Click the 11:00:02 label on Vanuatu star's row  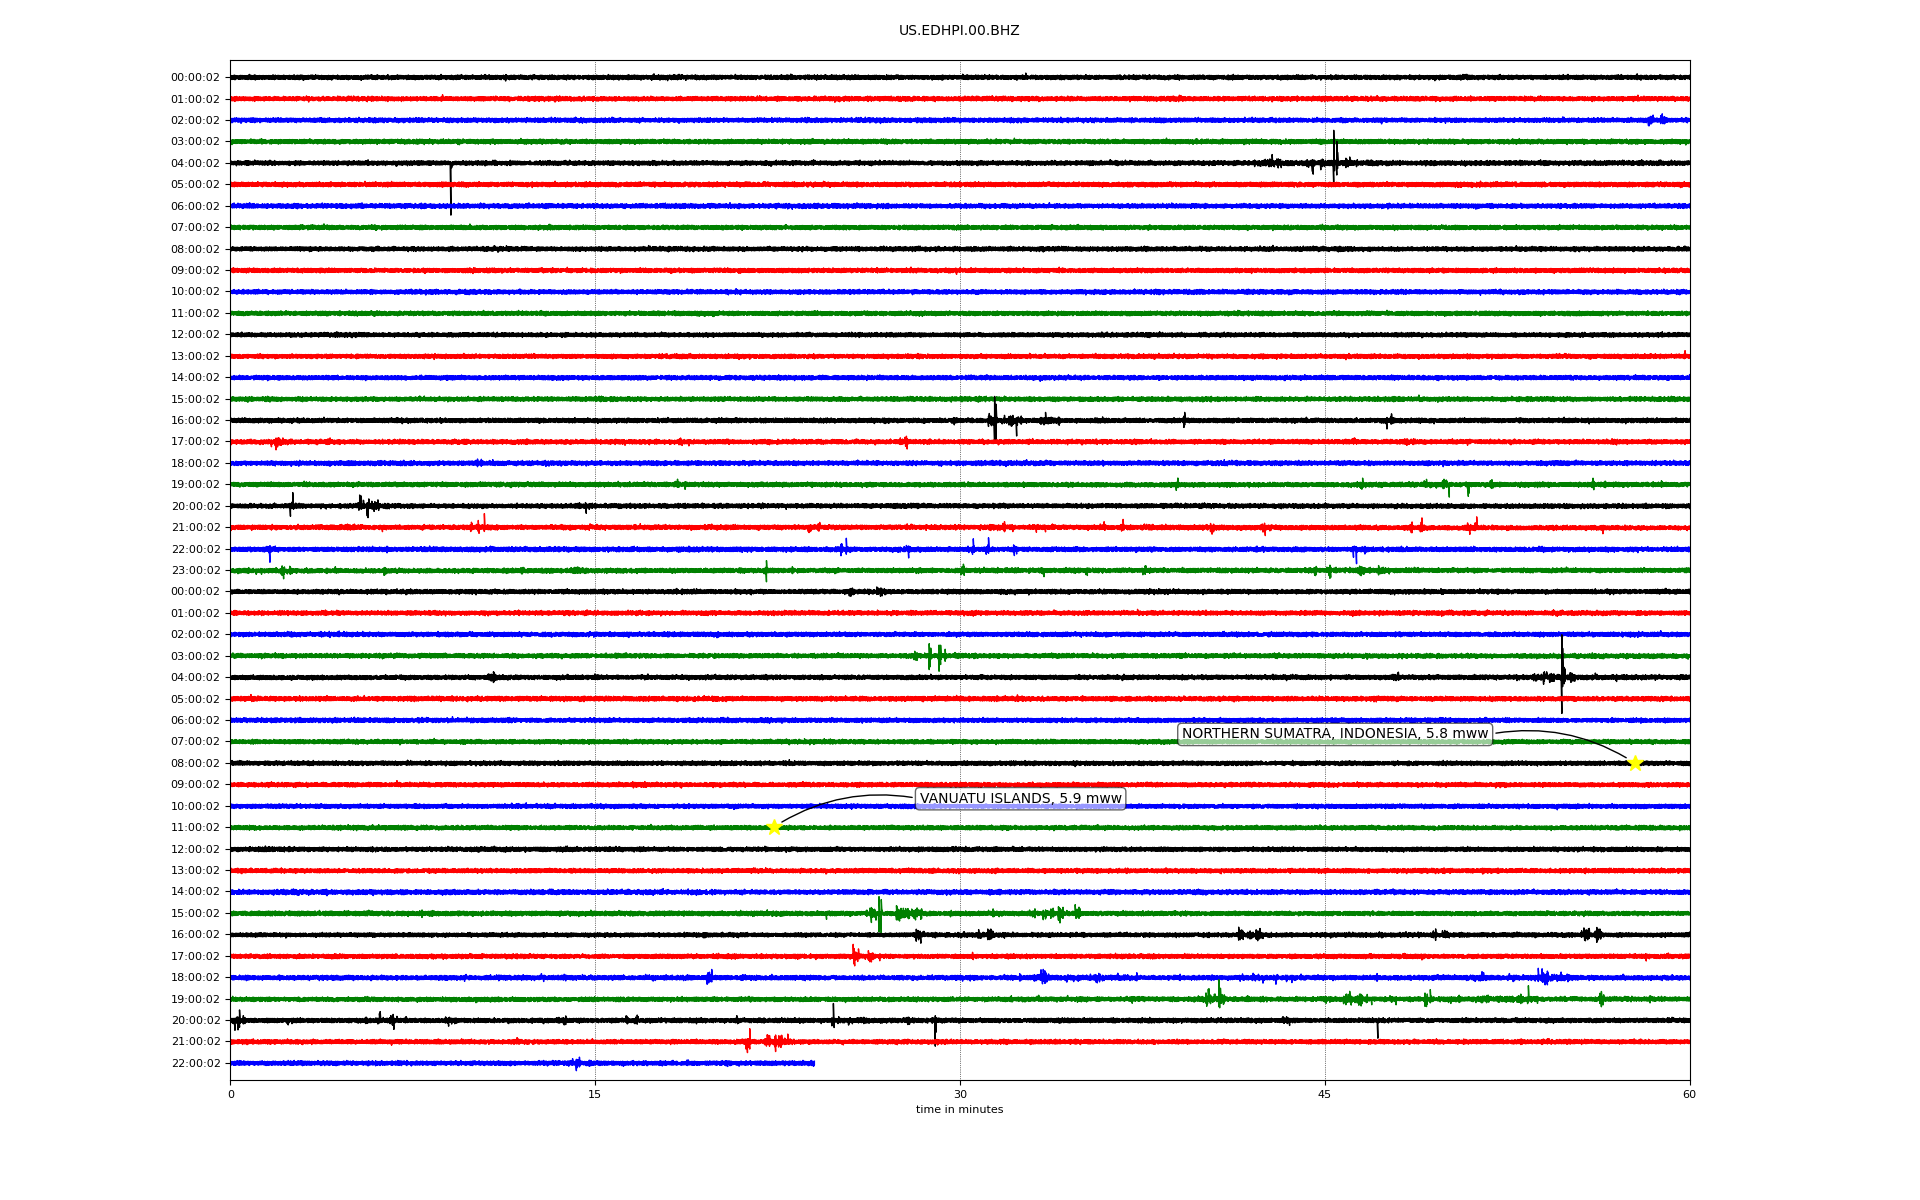point(195,828)
